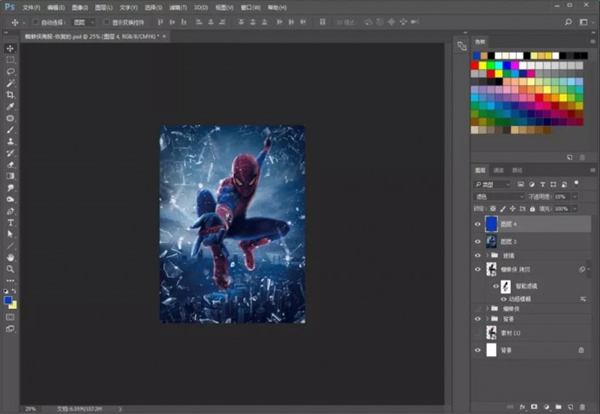The width and height of the screenshot is (600, 414).
Task: Open the layer blend mode dropdown
Action: (x=500, y=197)
